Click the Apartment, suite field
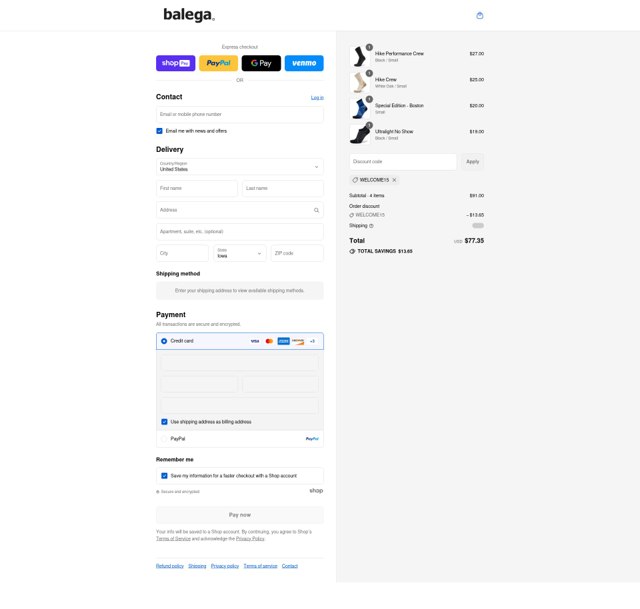This screenshot has height=609, width=640. (240, 232)
